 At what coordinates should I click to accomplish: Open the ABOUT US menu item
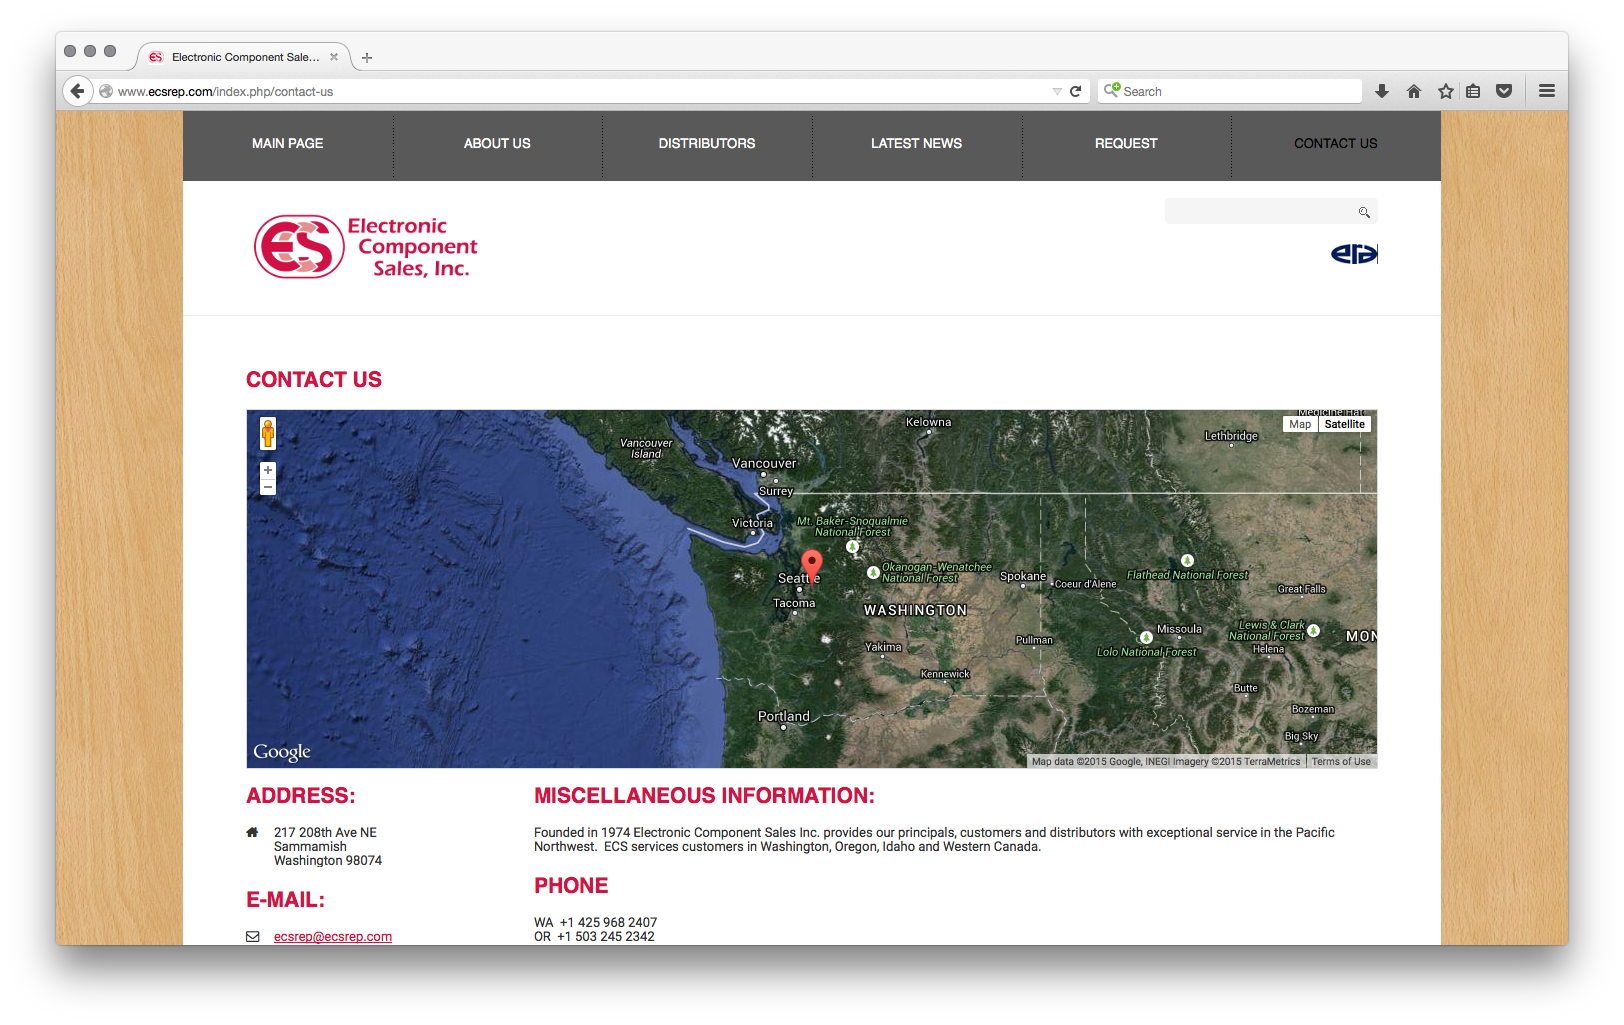point(497,144)
